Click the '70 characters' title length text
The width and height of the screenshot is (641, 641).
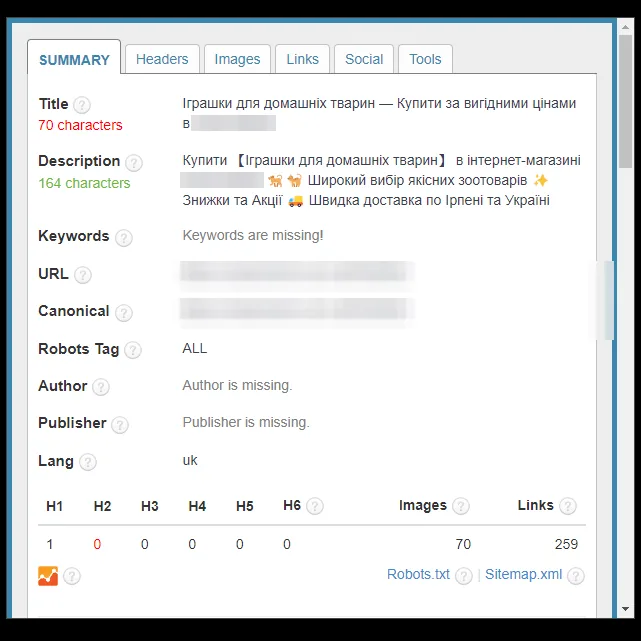click(80, 125)
